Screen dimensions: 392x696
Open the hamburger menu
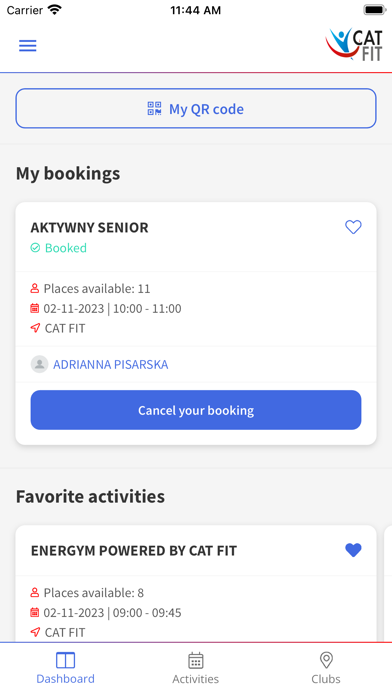point(28,46)
